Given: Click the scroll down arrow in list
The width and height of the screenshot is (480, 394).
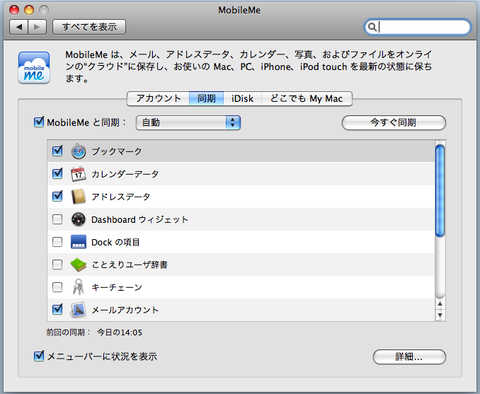Looking at the screenshot, I should [x=440, y=315].
